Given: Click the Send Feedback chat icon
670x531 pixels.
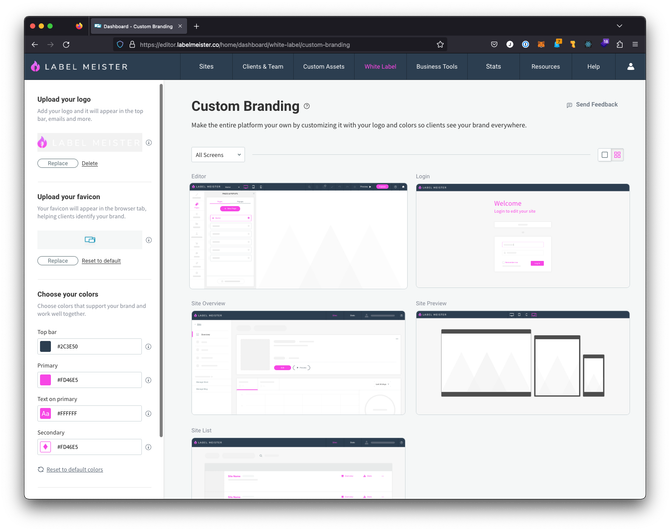Looking at the screenshot, I should [569, 105].
